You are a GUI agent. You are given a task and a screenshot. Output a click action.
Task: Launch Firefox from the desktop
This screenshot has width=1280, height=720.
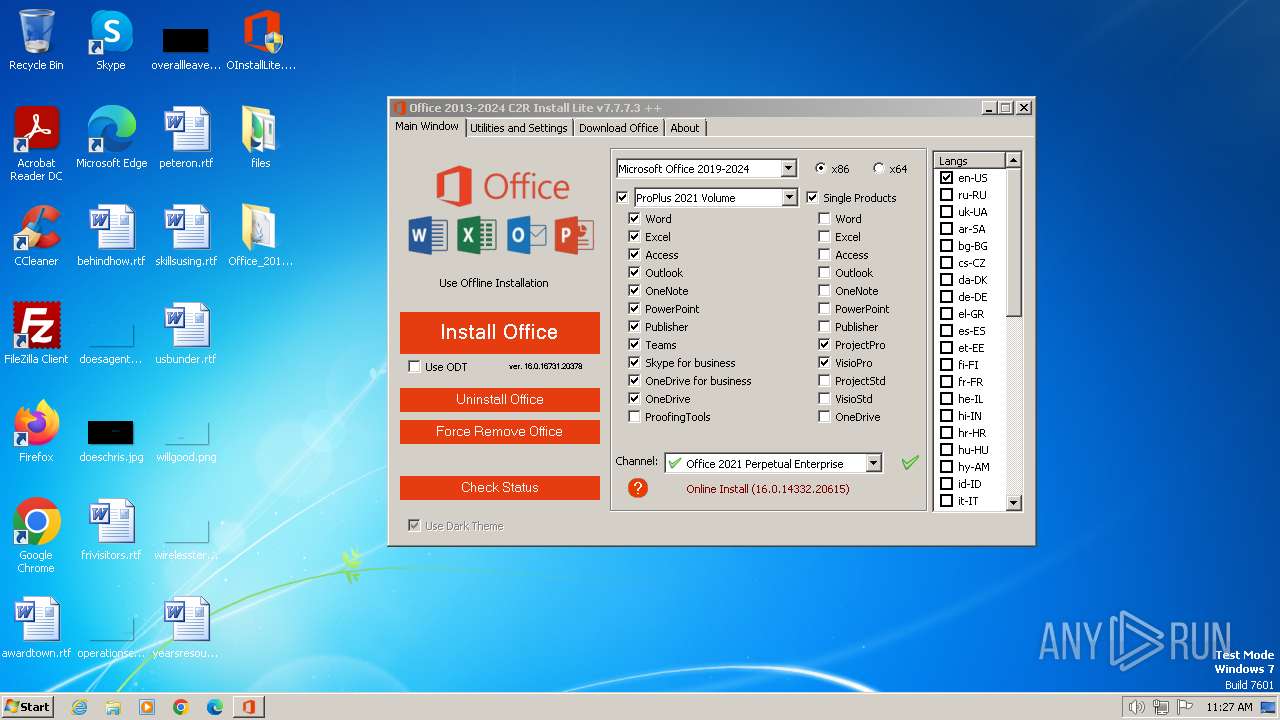[x=36, y=432]
